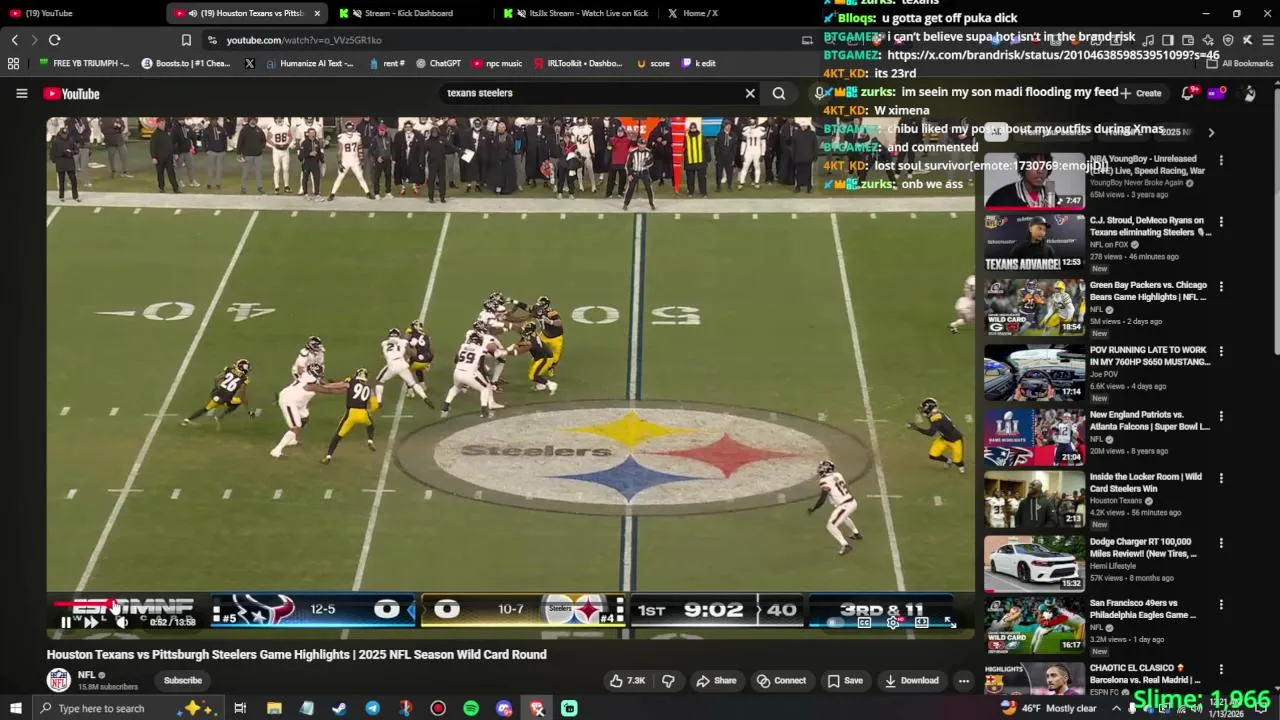Toggle closed captions CC in player
The width and height of the screenshot is (1280, 720).
tap(864, 622)
